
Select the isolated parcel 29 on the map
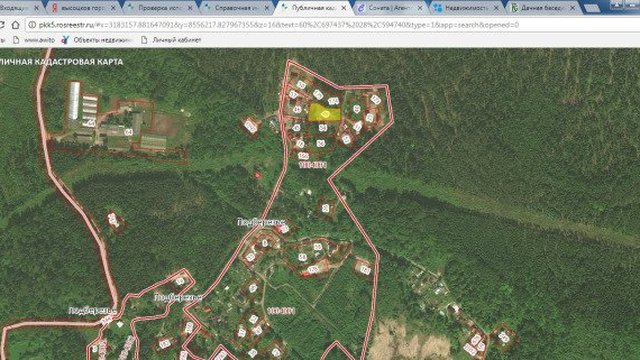click(x=325, y=208)
